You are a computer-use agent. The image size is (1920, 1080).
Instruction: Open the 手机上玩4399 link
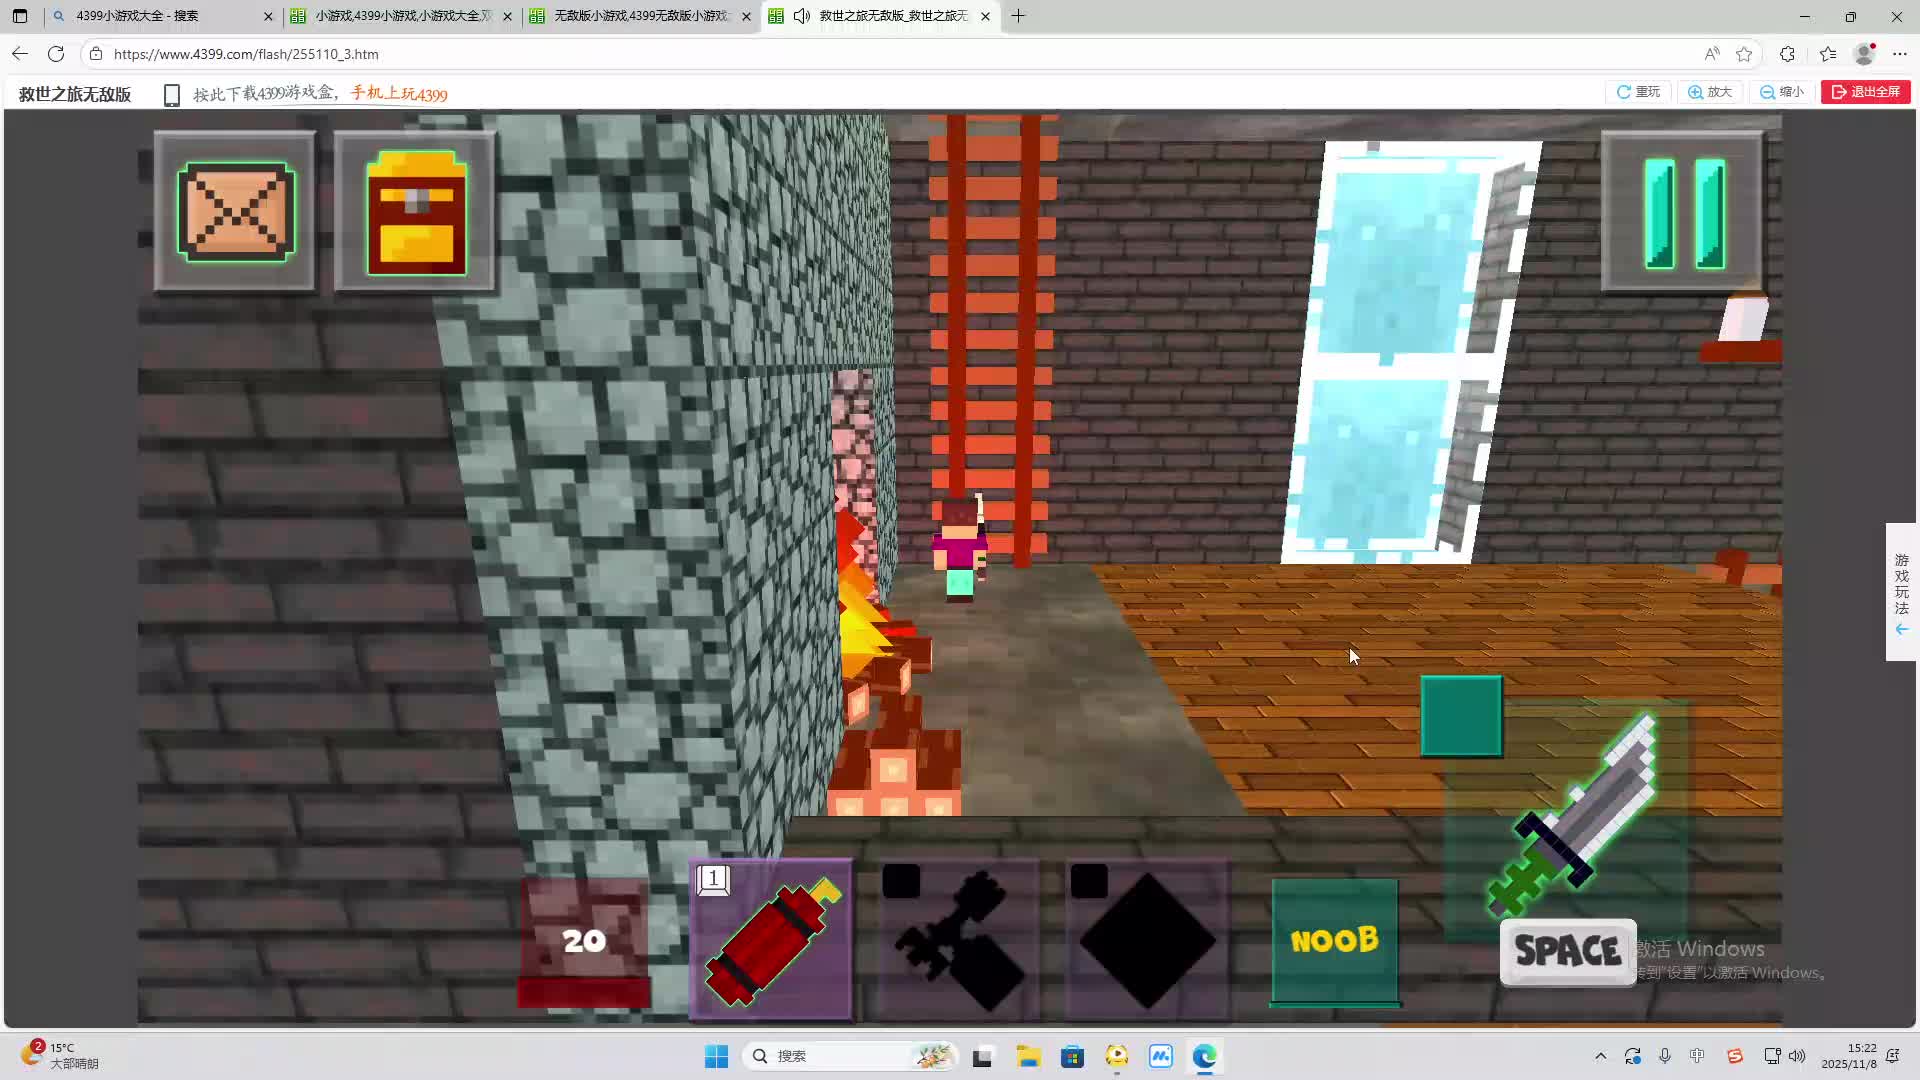pyautogui.click(x=399, y=94)
